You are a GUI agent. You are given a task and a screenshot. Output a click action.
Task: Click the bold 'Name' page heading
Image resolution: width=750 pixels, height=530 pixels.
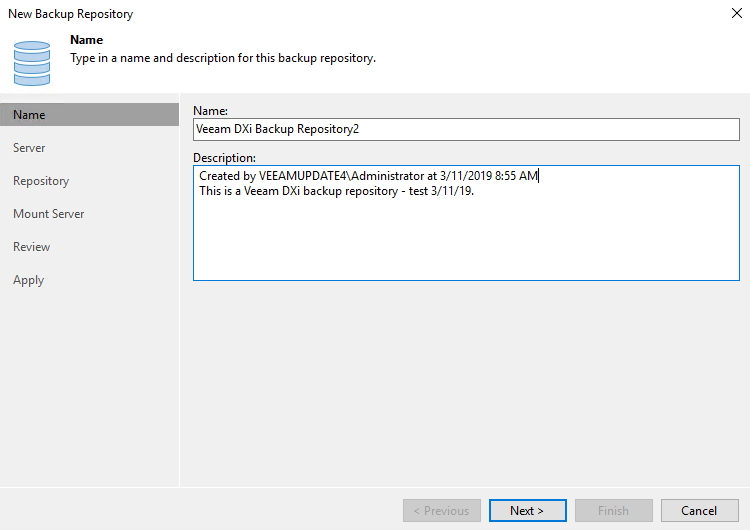(87, 40)
